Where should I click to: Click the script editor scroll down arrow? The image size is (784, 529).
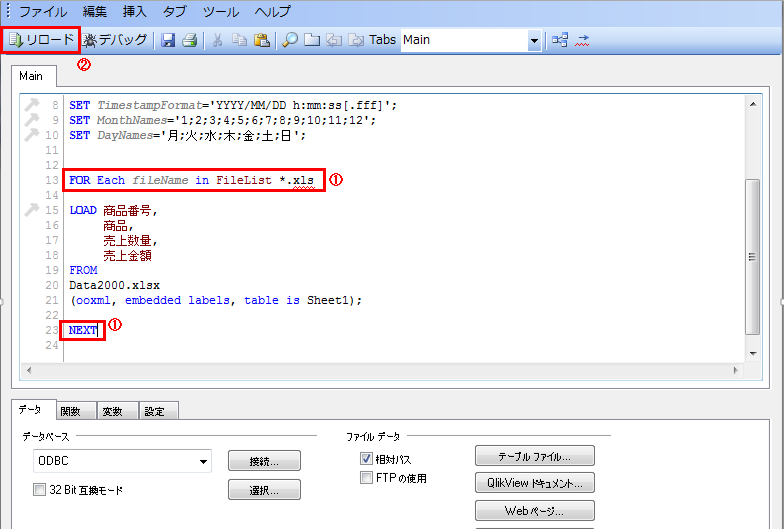click(752, 354)
